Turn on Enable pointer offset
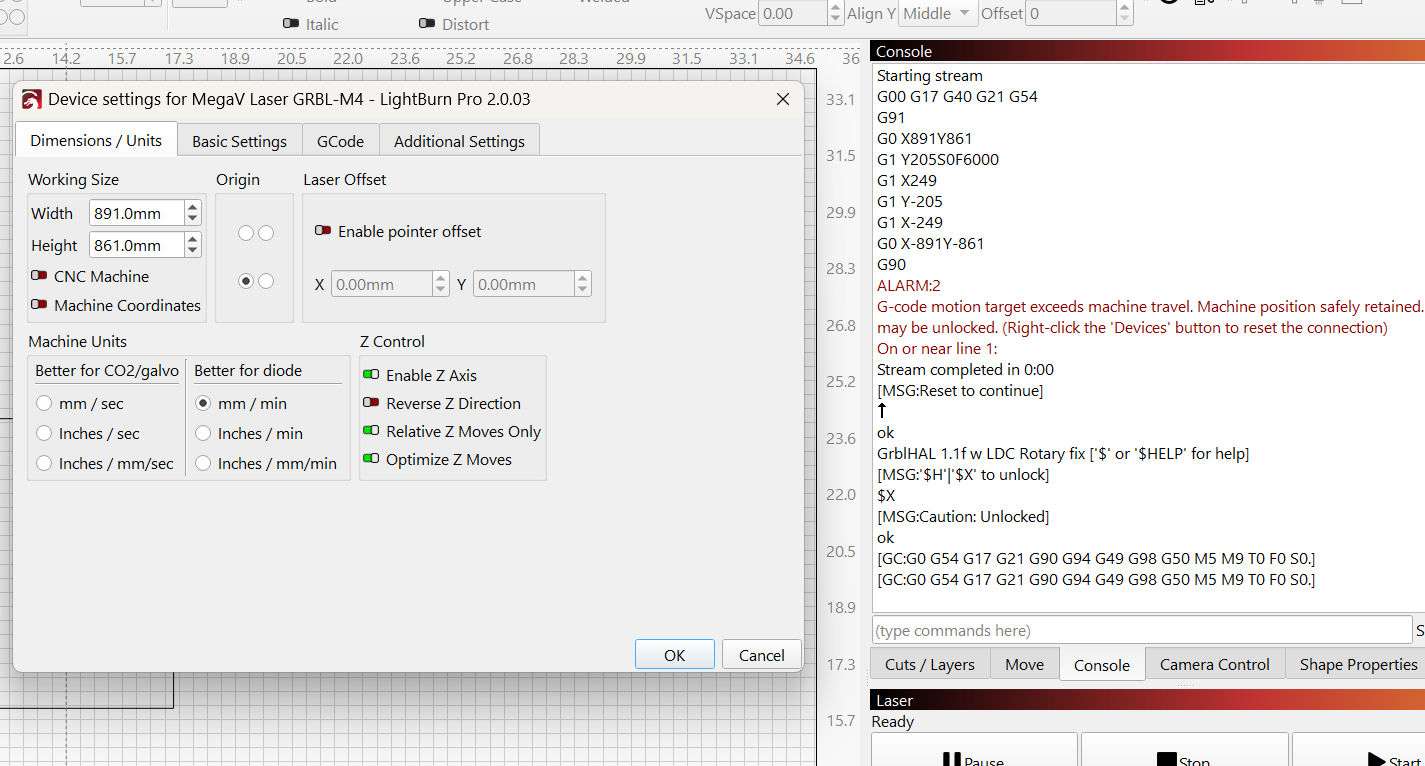The width and height of the screenshot is (1425, 766). click(323, 231)
